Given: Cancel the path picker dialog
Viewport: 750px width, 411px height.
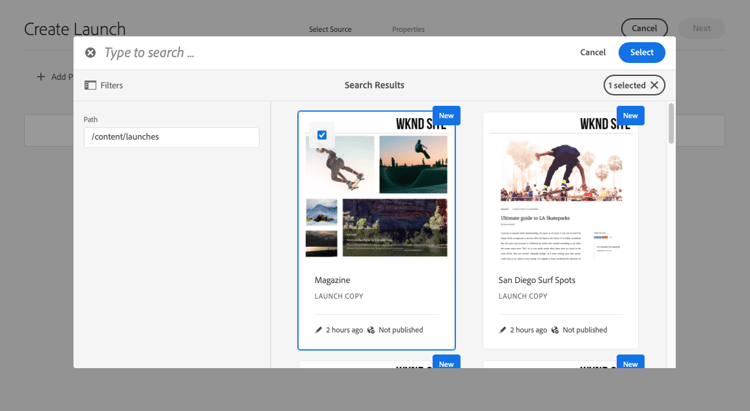Looking at the screenshot, I should click(593, 53).
